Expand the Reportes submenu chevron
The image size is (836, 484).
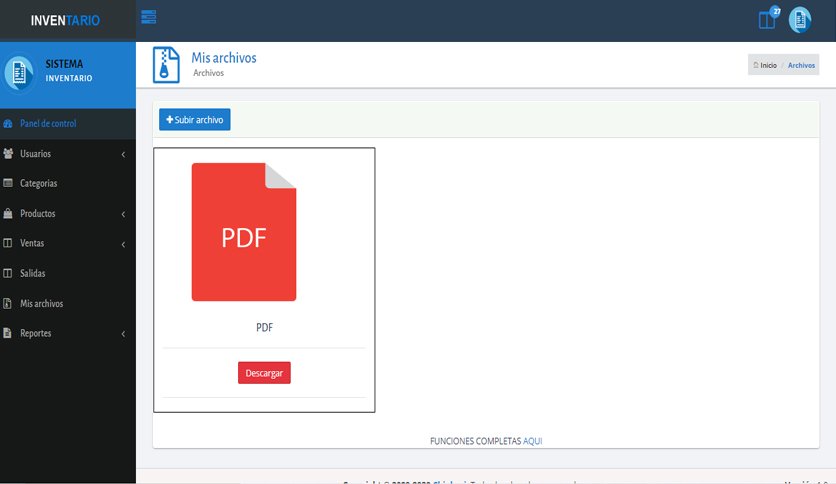point(123,334)
